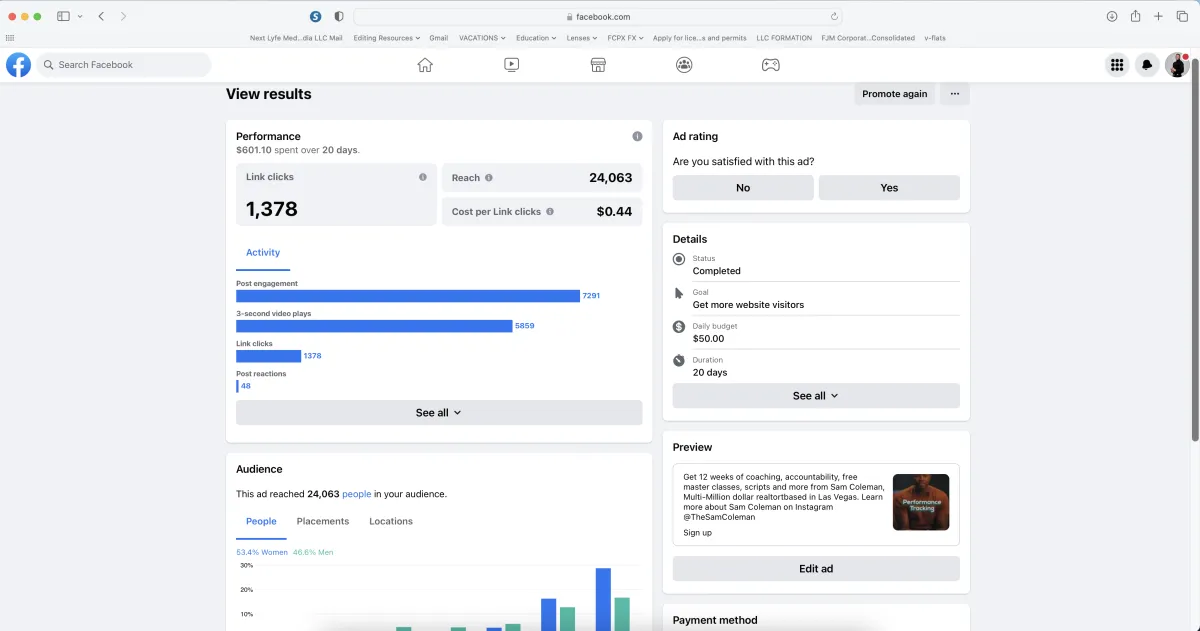Go to Facebook Home icon
Viewport: 1200px width, 631px height.
(425, 65)
